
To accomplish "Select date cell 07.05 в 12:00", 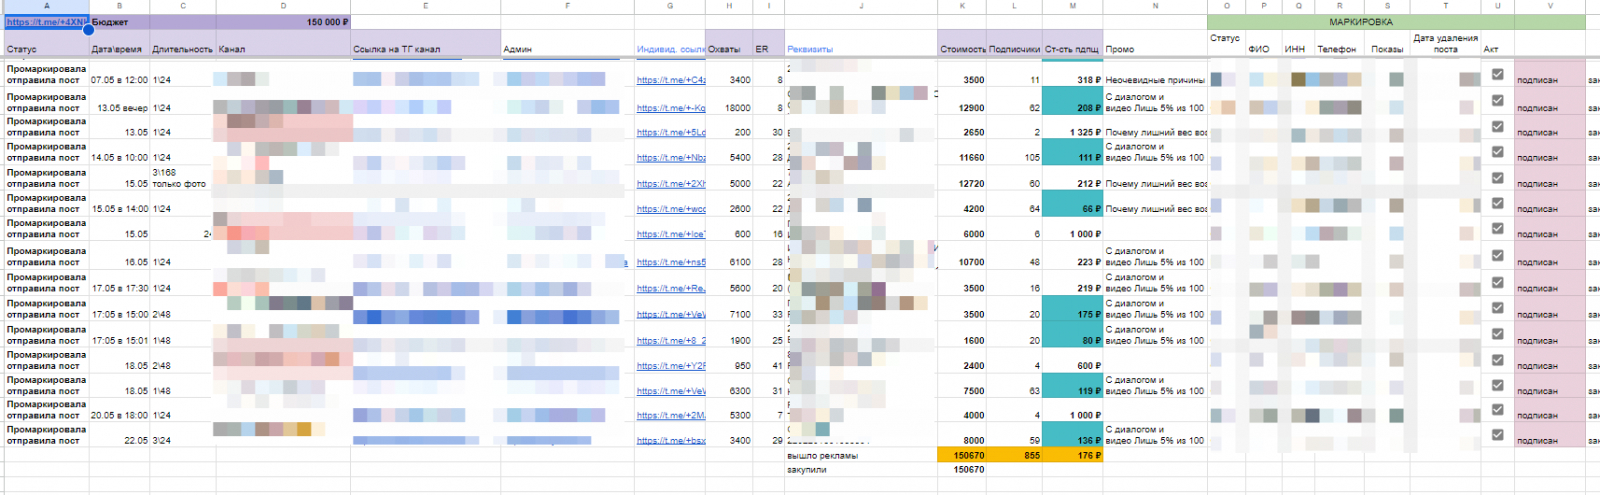I will pos(119,74).
